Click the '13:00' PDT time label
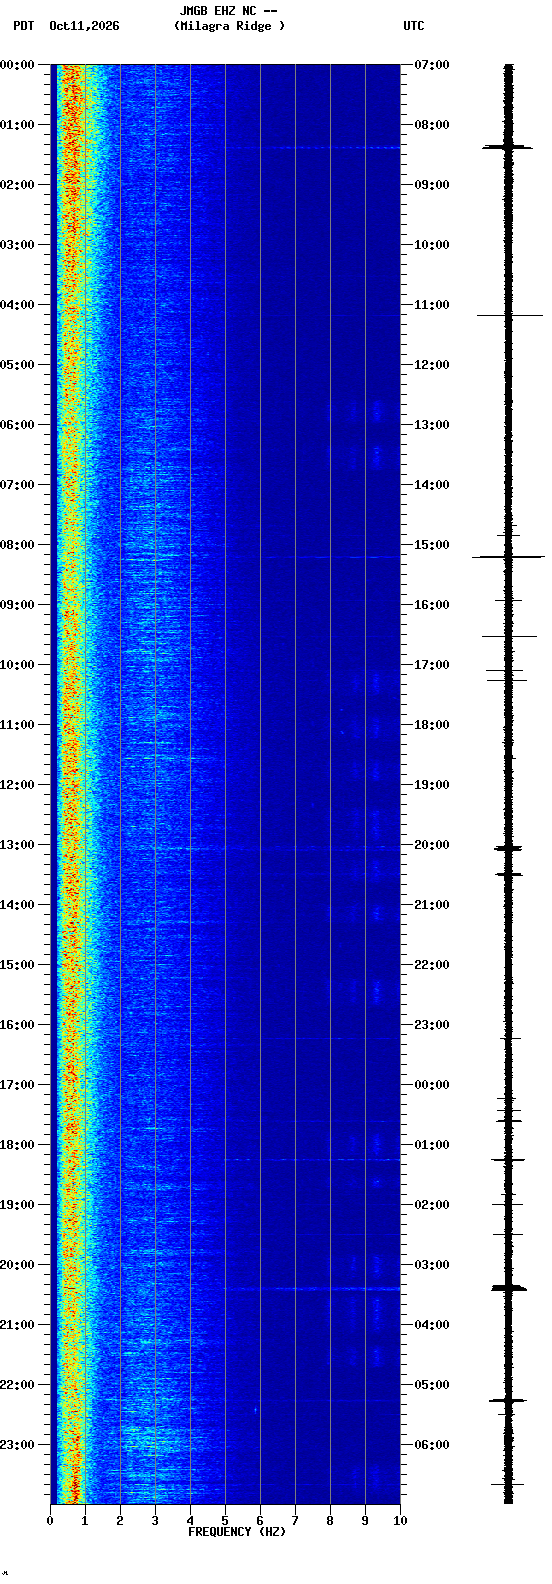 (17, 845)
